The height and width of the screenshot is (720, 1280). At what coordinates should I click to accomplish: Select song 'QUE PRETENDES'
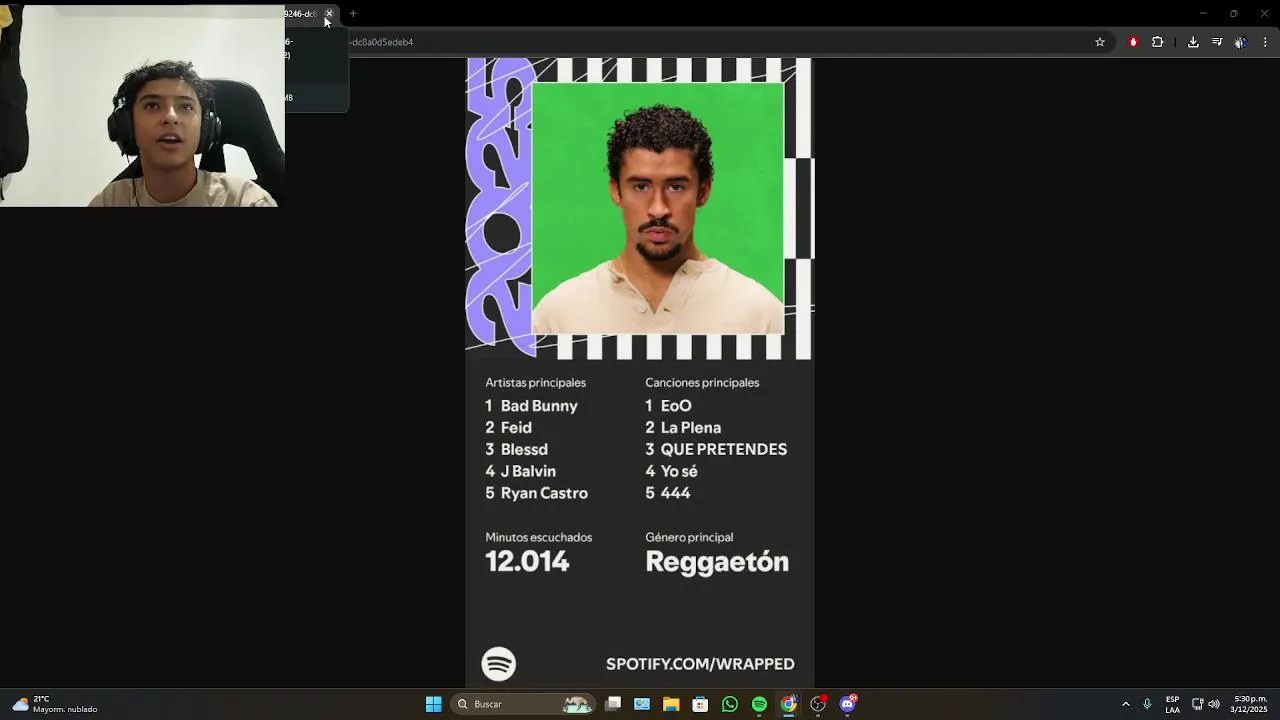pyautogui.click(x=724, y=450)
